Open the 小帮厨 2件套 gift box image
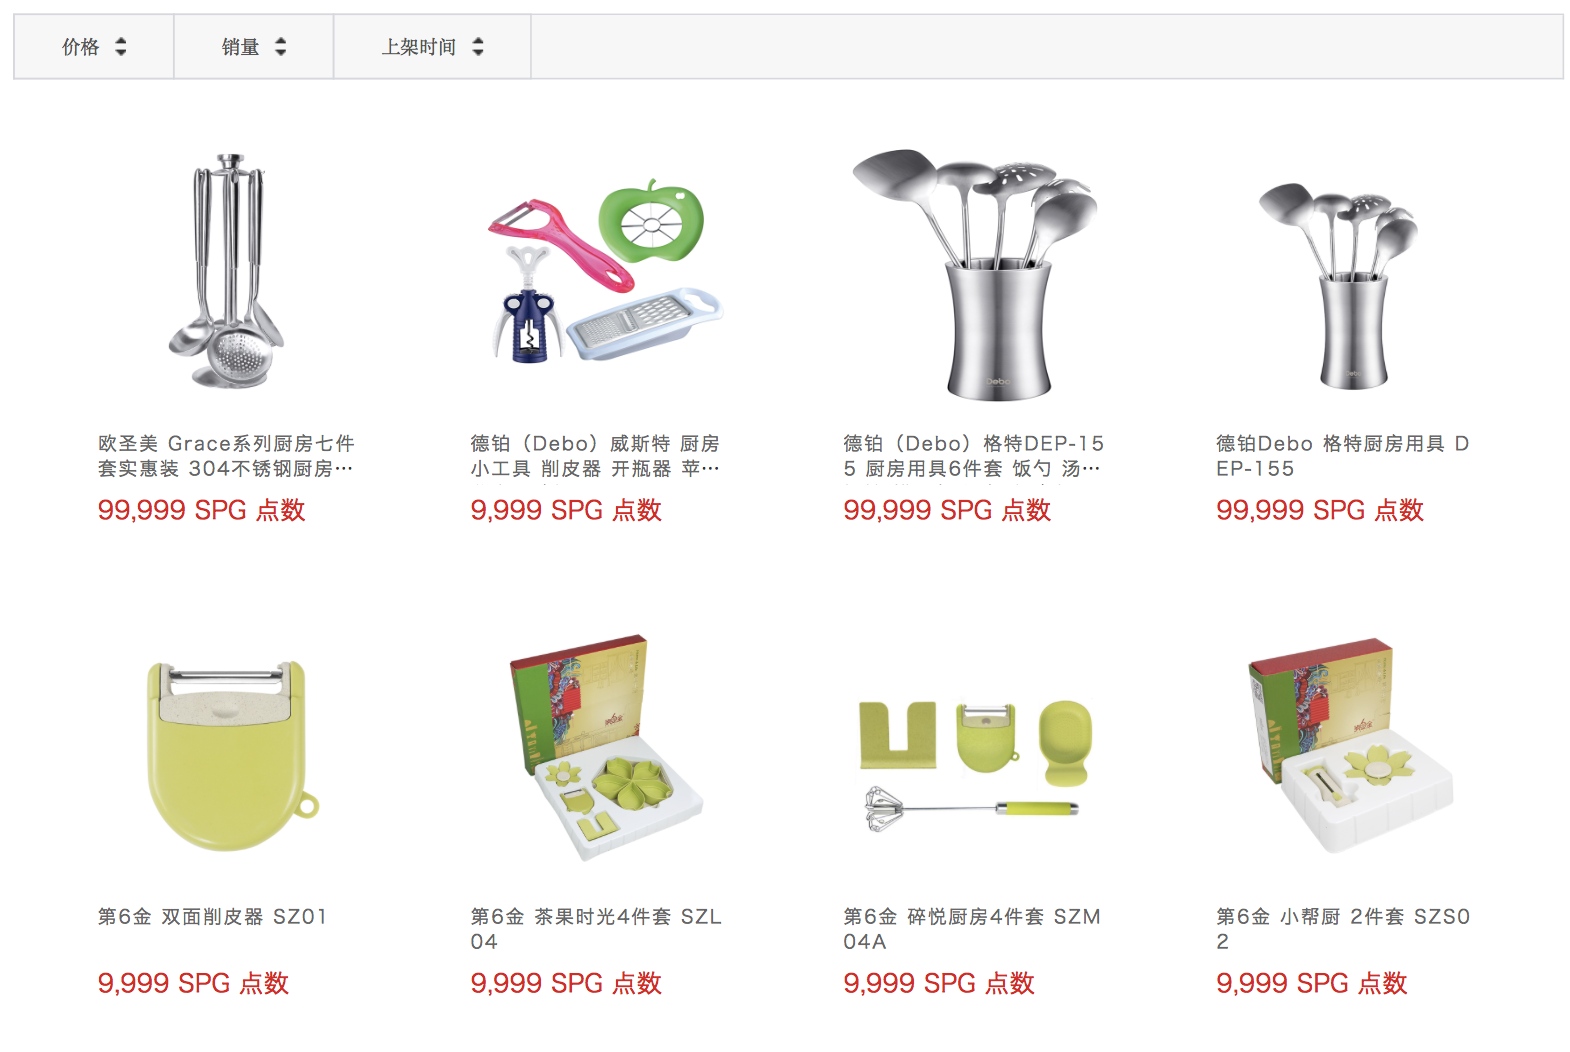 point(1350,746)
